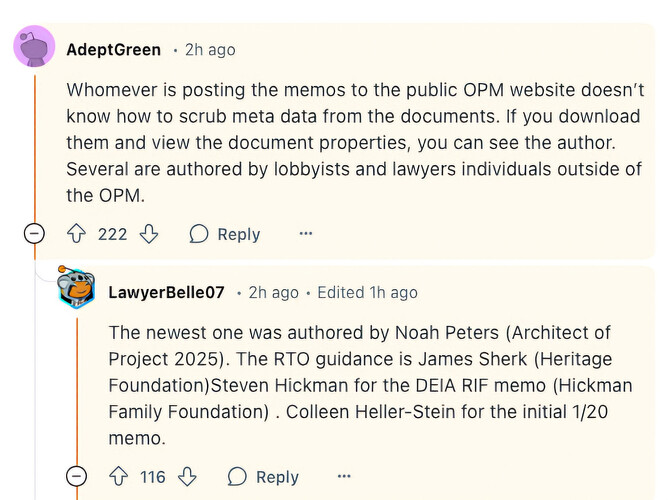670x500 pixels.
Task: Click the 222 vote count
Action: tap(112, 234)
